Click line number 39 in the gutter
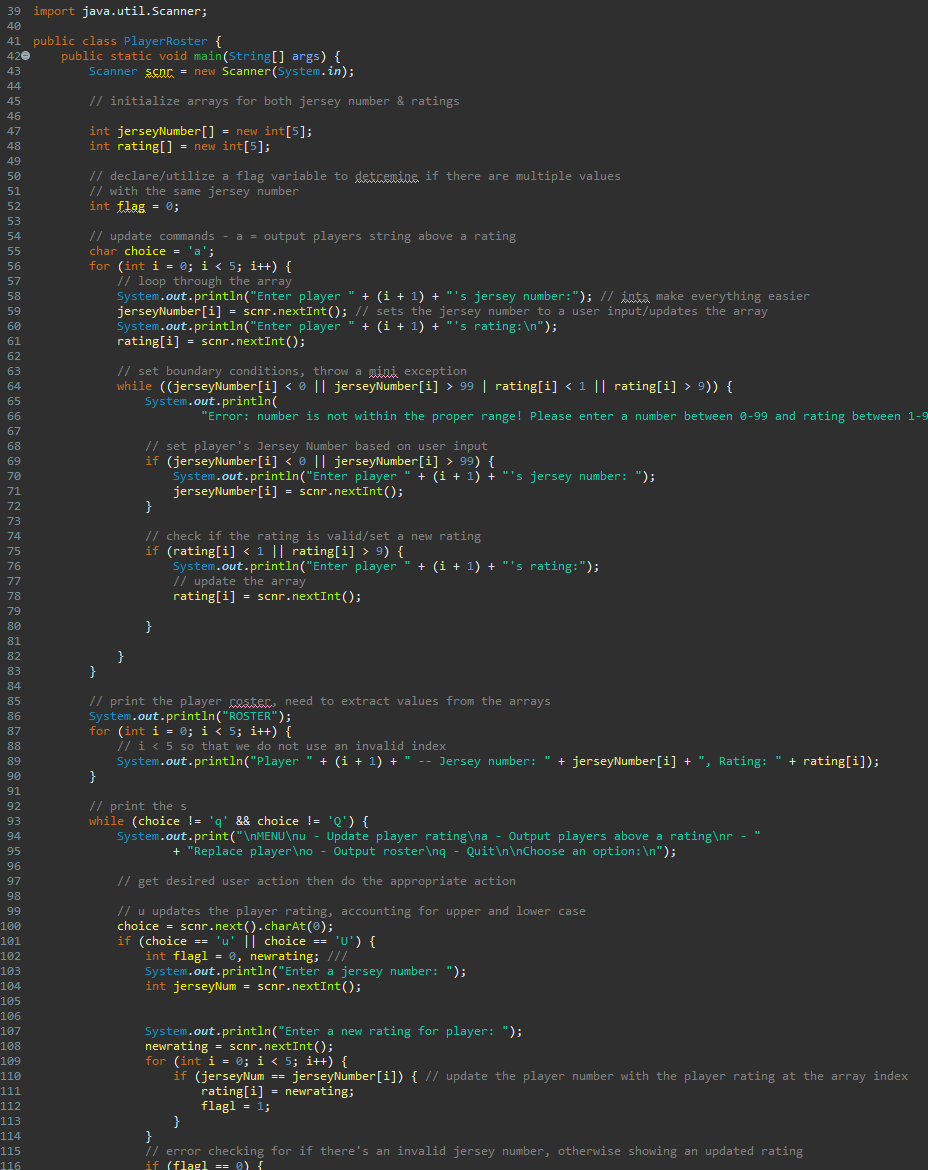This screenshot has height=1170, width=928. (x=14, y=11)
